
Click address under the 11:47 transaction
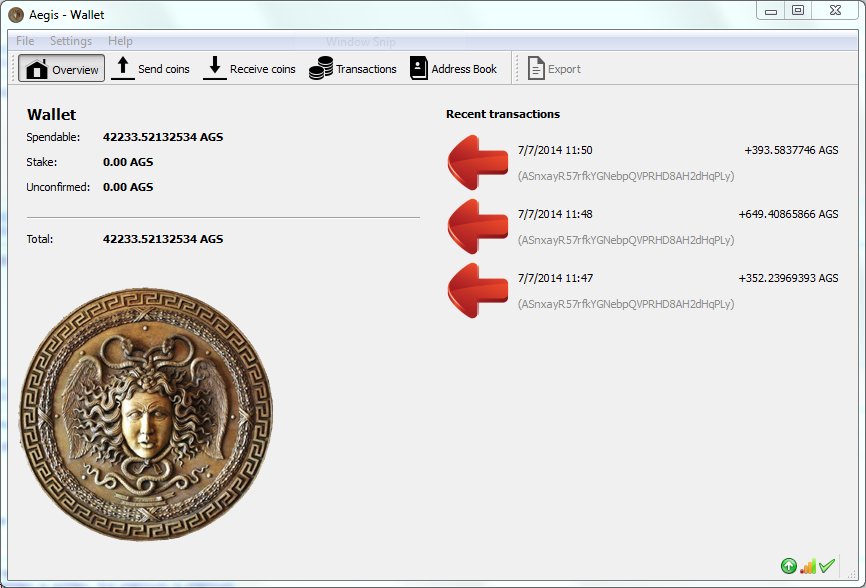626,304
